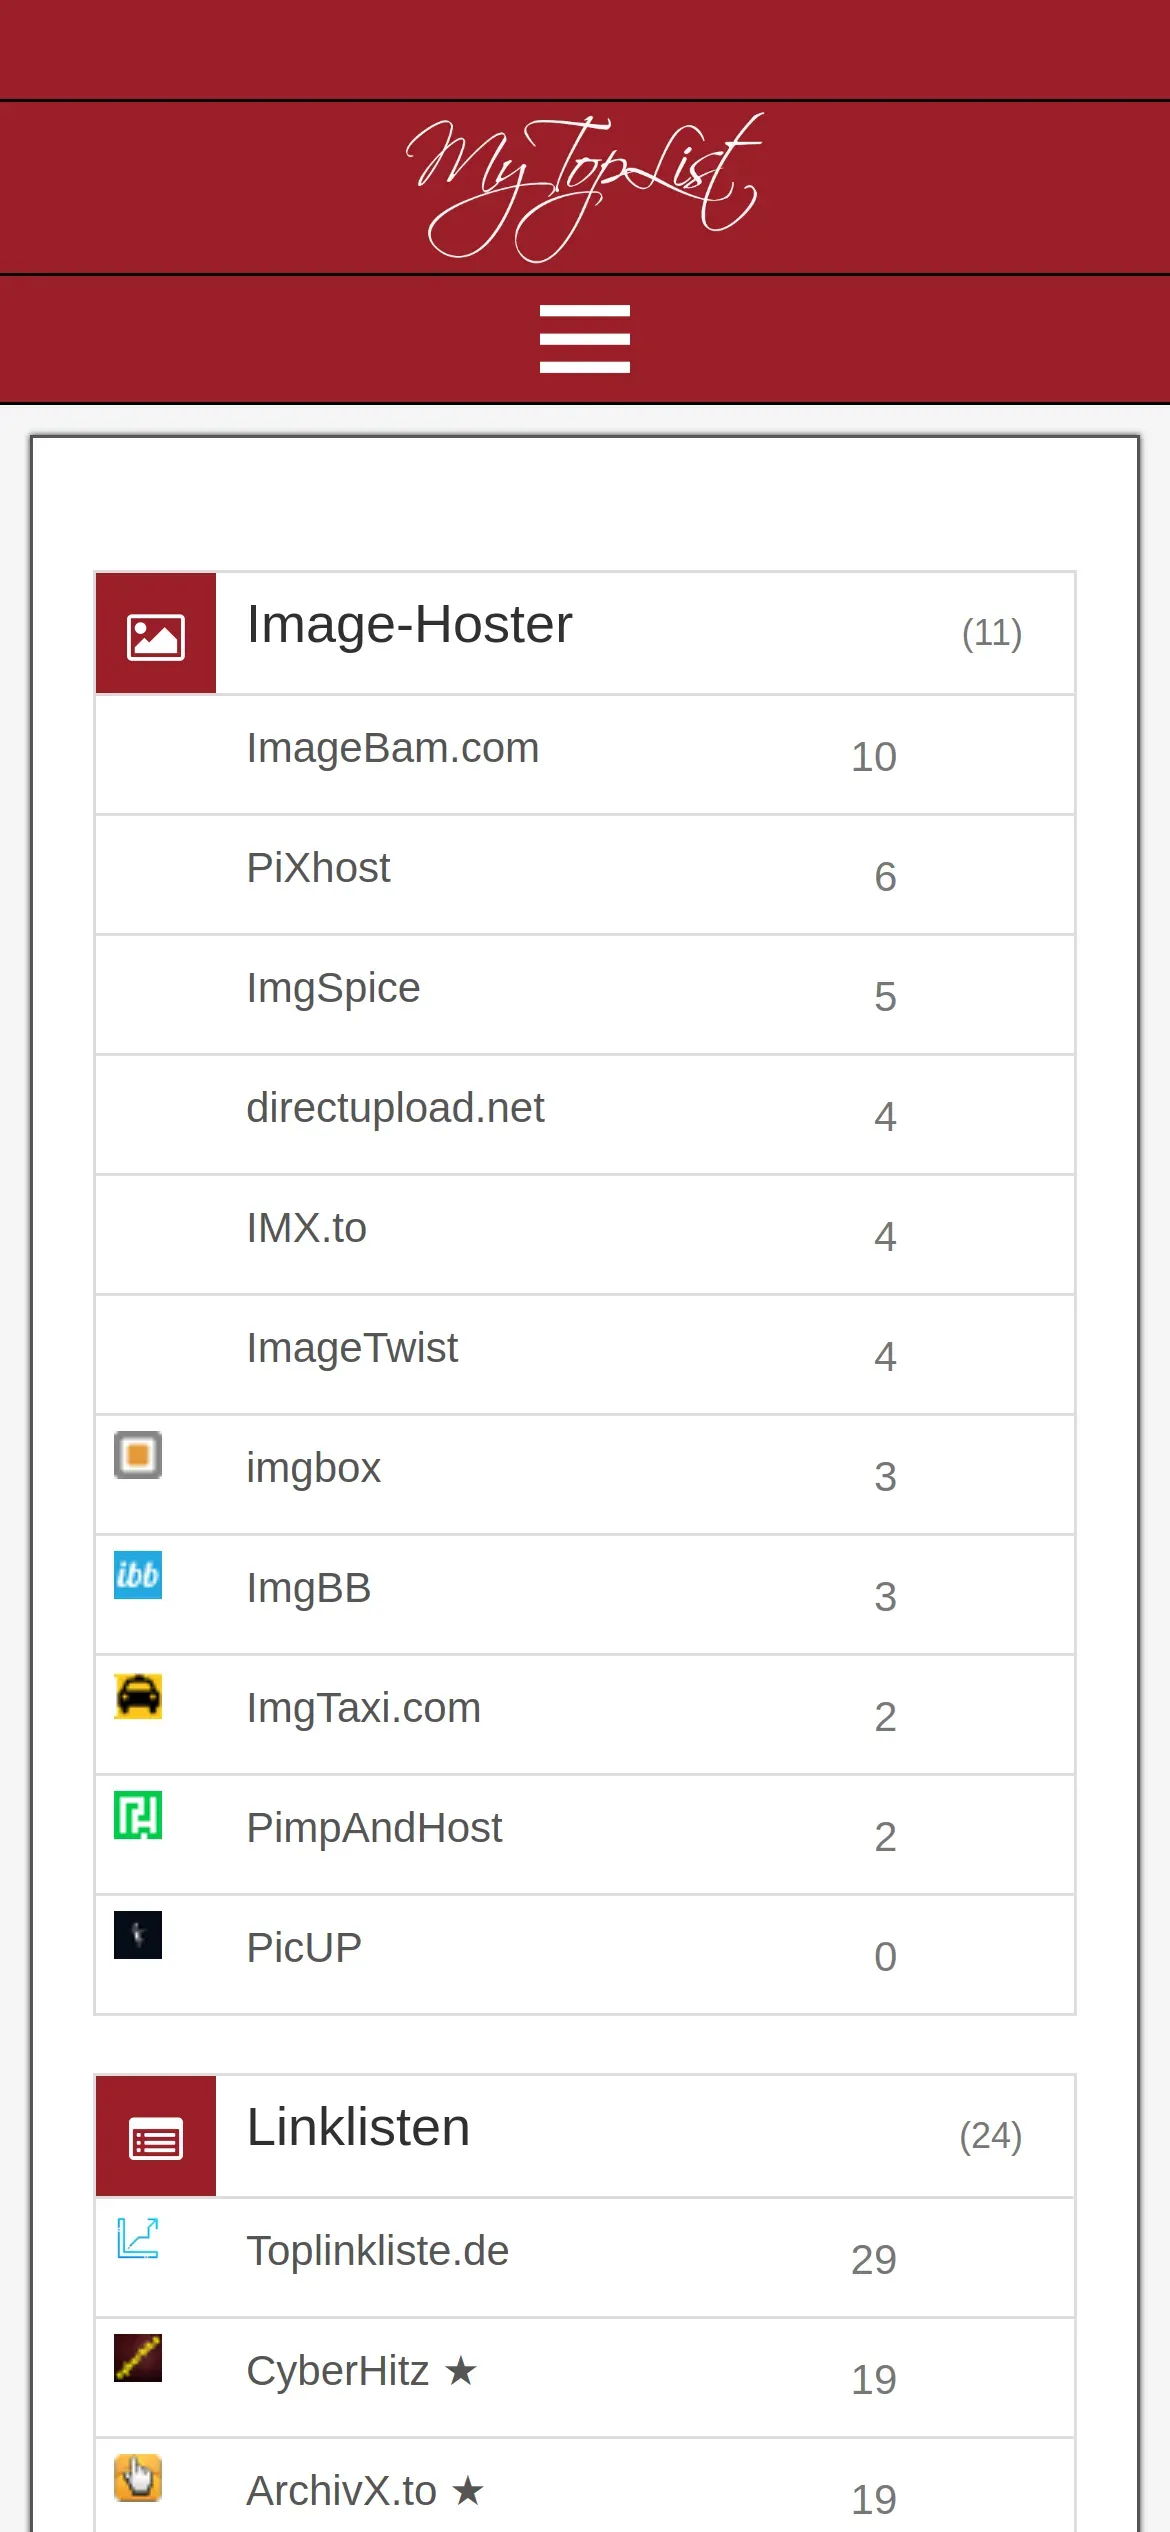This screenshot has width=1170, height=2532.
Task: Open the IMX.to link
Action: [x=306, y=1228]
